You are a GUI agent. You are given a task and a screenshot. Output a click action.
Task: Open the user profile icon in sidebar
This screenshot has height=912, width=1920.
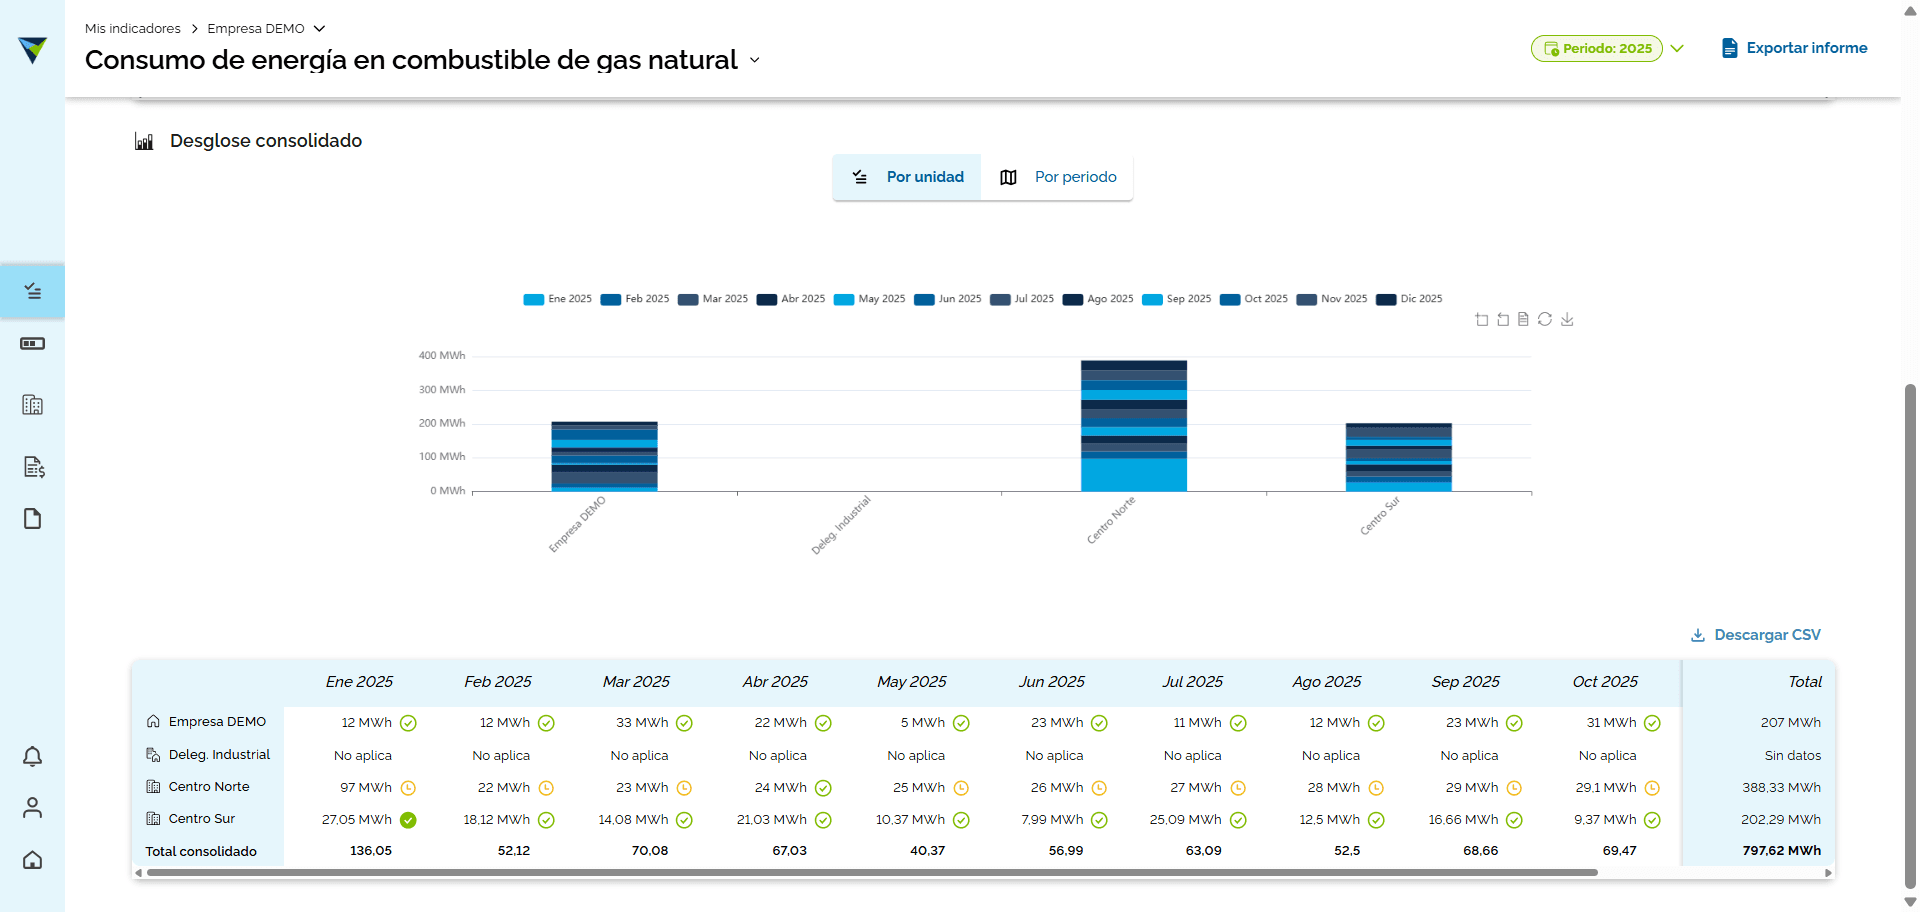[x=33, y=808]
